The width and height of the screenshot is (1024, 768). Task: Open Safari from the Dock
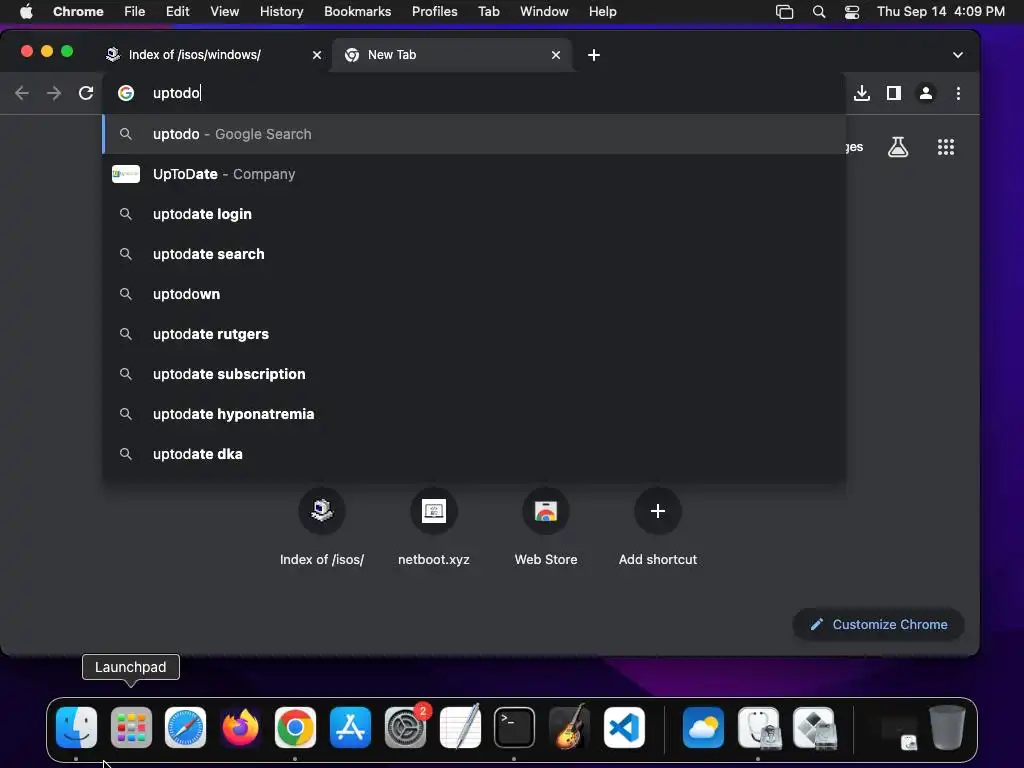[185, 728]
